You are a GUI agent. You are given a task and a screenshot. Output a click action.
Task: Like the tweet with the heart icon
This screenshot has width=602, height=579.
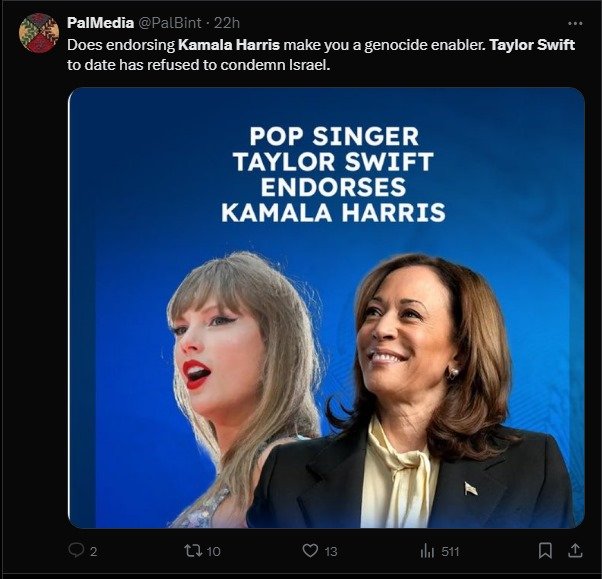310,550
